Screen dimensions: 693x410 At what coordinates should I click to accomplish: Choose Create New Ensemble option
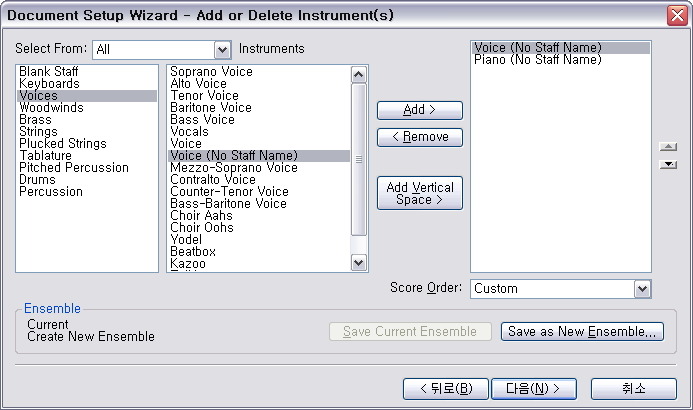(91, 337)
